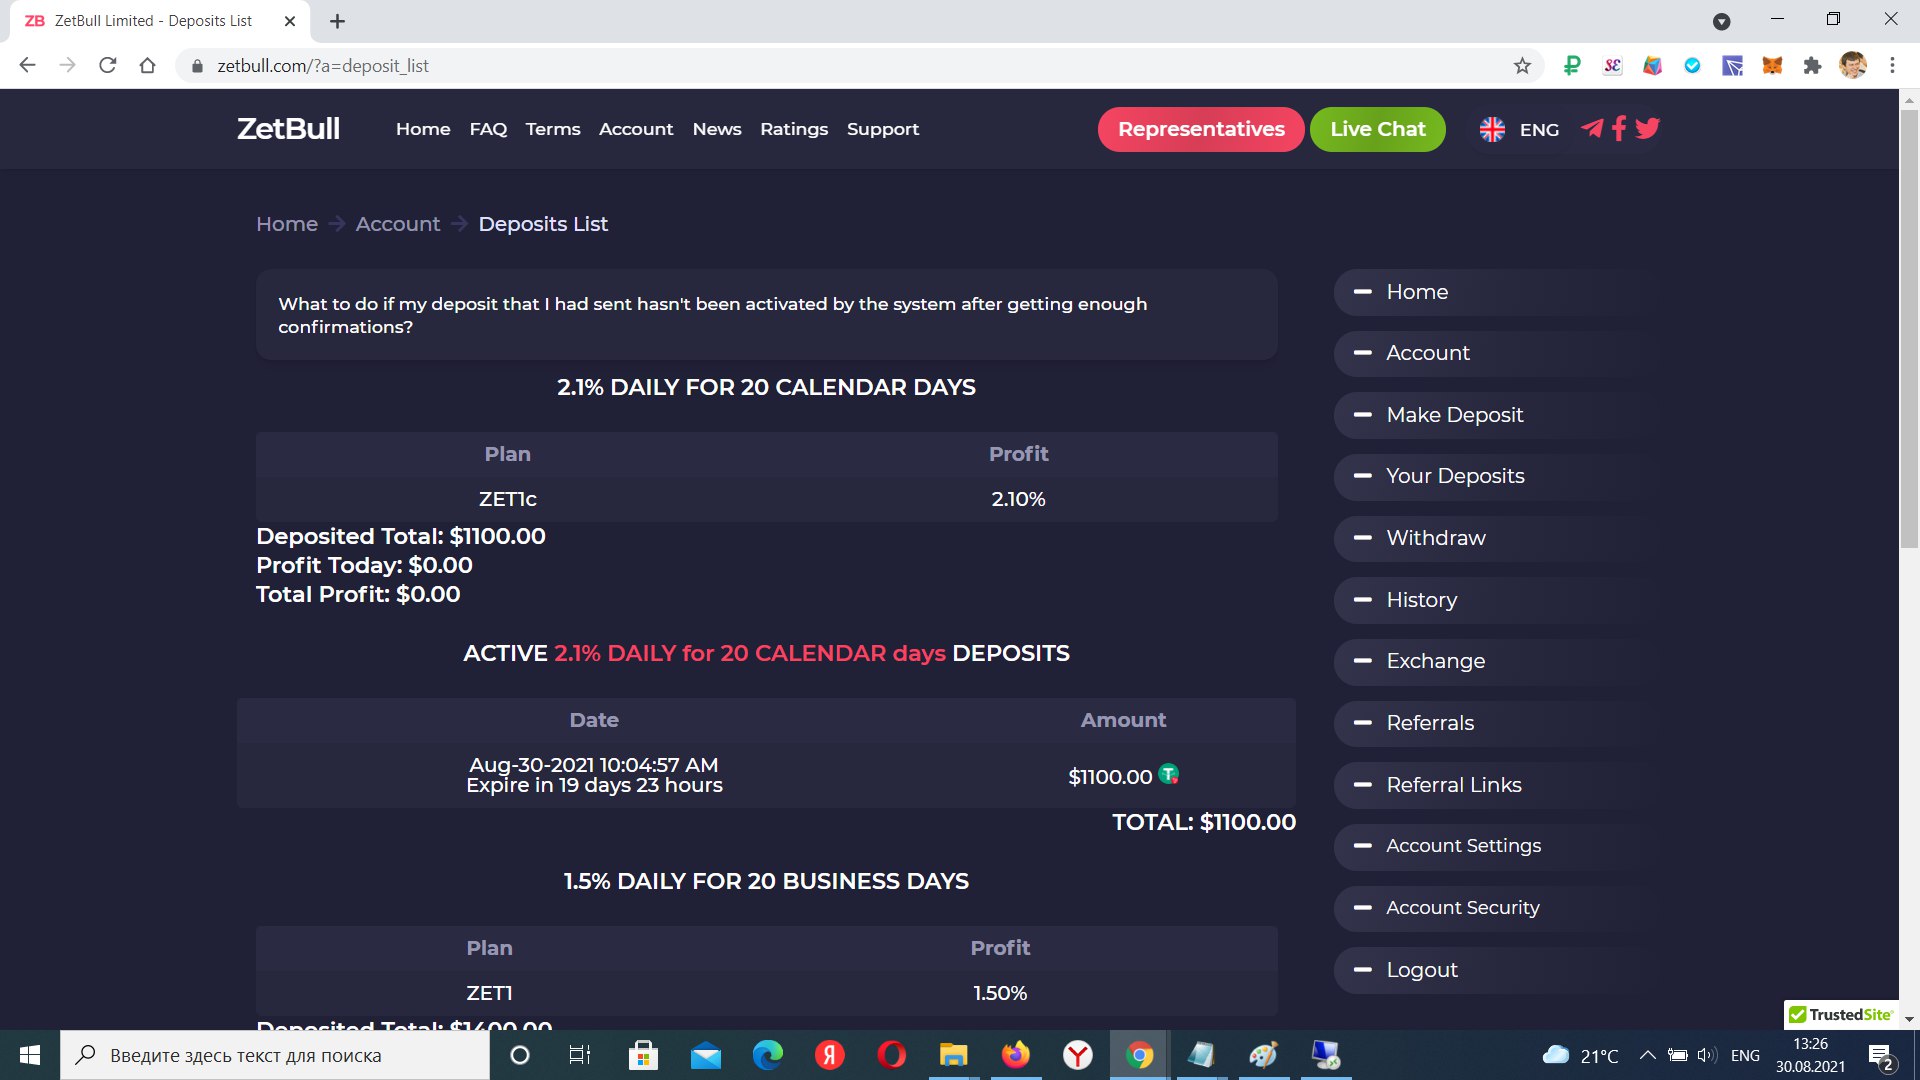
Task: Open Chrome's three-dot menu
Action: tap(1892, 66)
